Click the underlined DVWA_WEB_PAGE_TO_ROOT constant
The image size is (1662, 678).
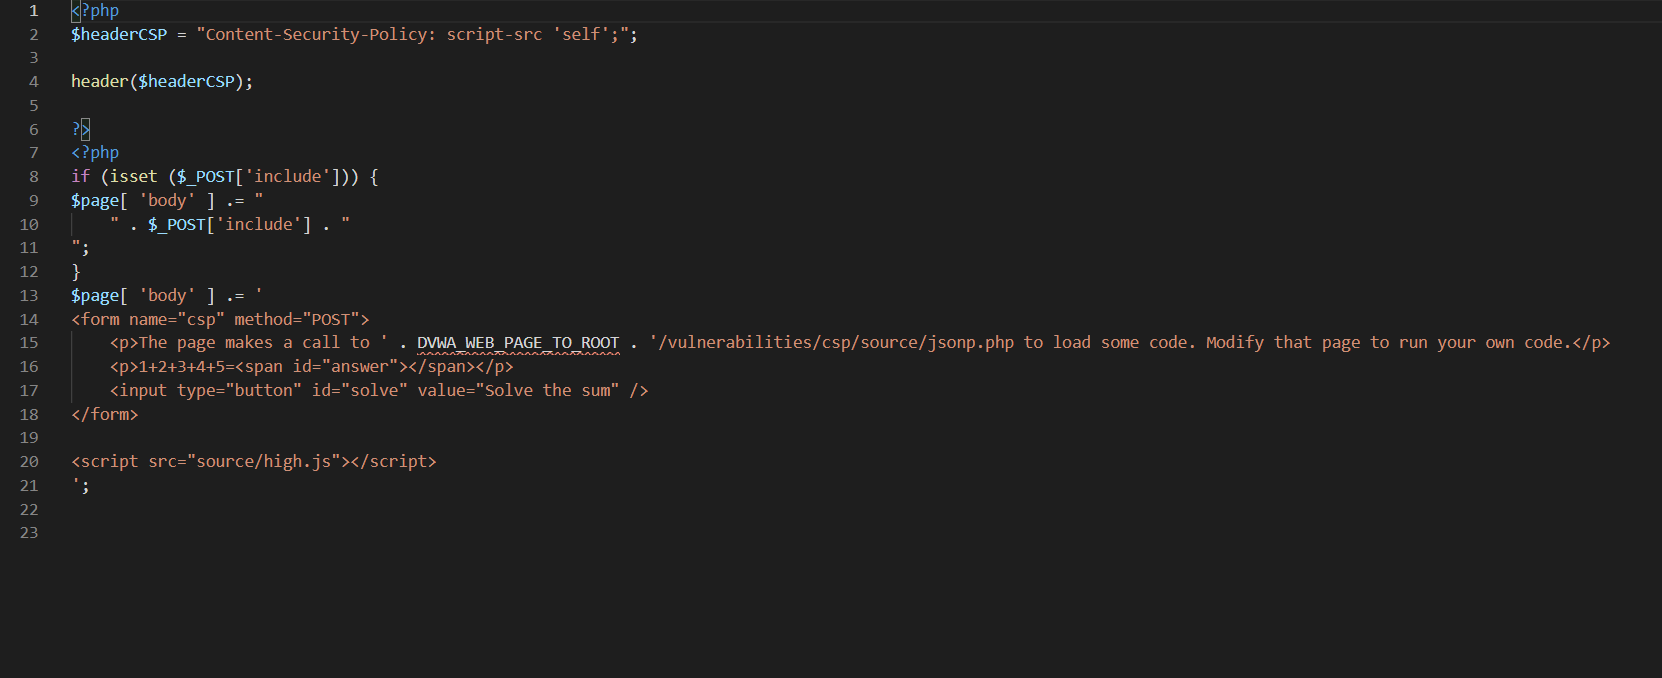click(x=518, y=343)
